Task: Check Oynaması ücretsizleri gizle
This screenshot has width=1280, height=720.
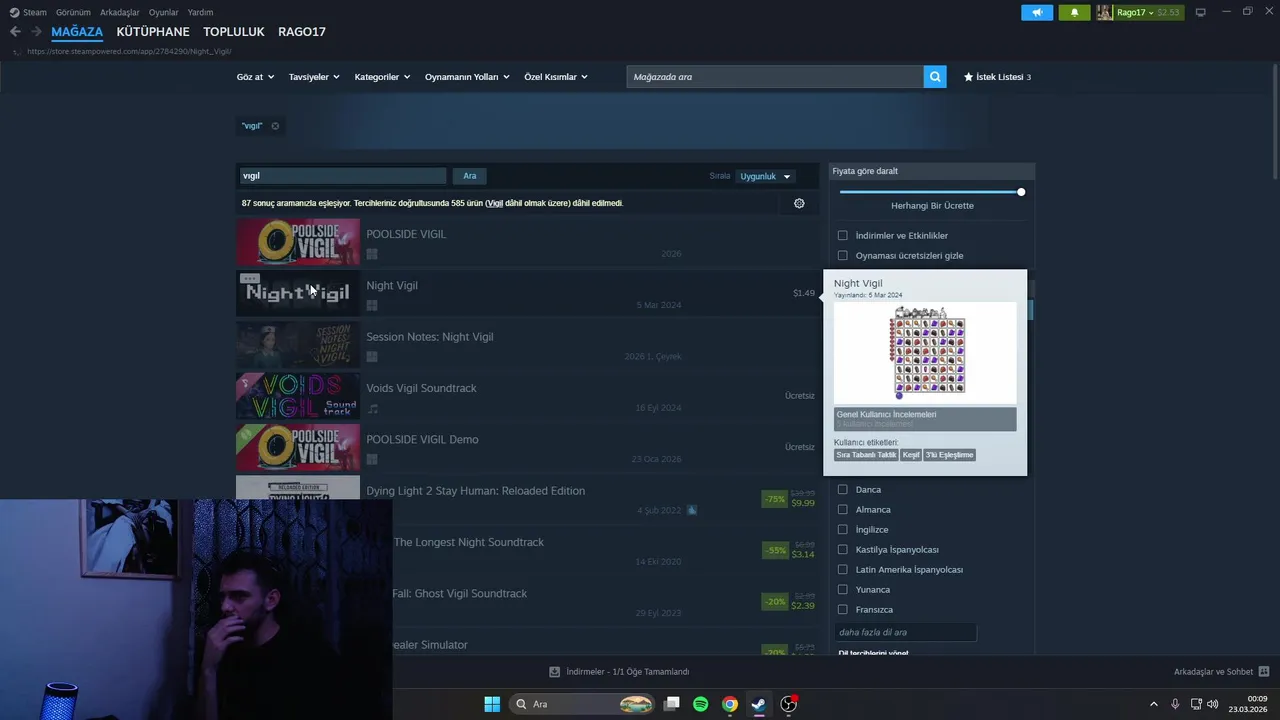Action: tap(842, 256)
